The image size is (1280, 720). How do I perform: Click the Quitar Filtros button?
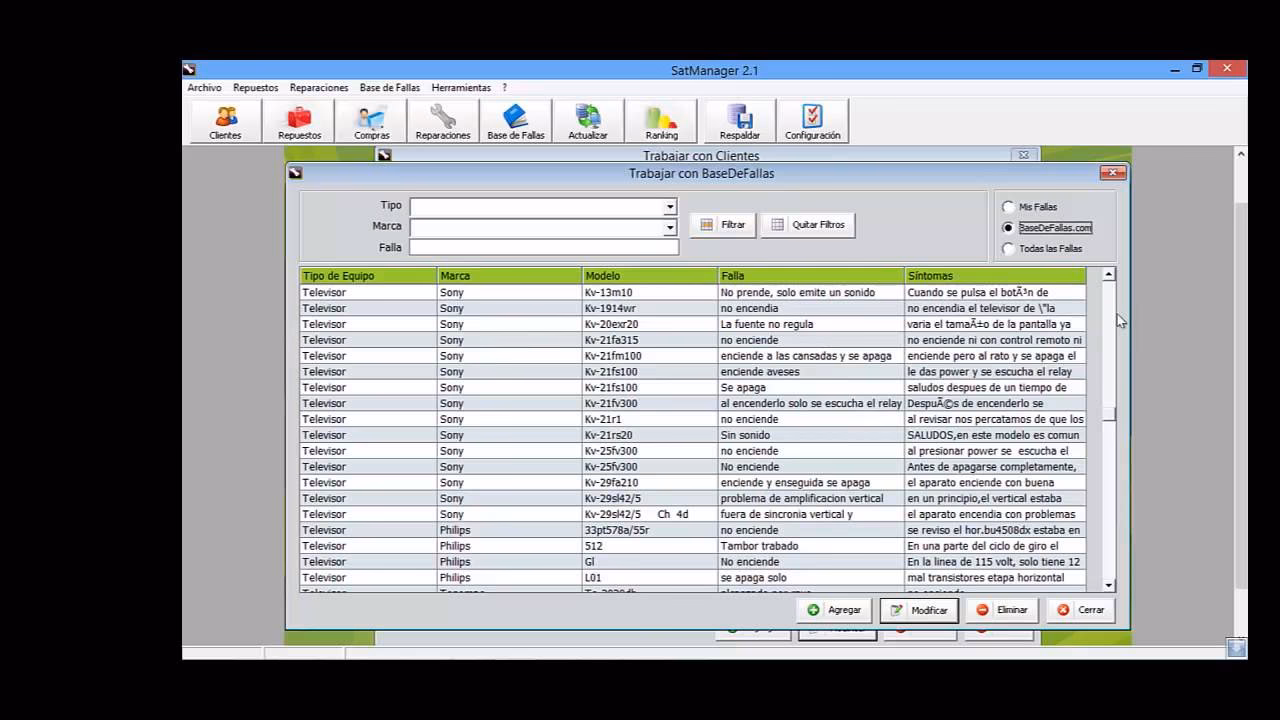[808, 225]
